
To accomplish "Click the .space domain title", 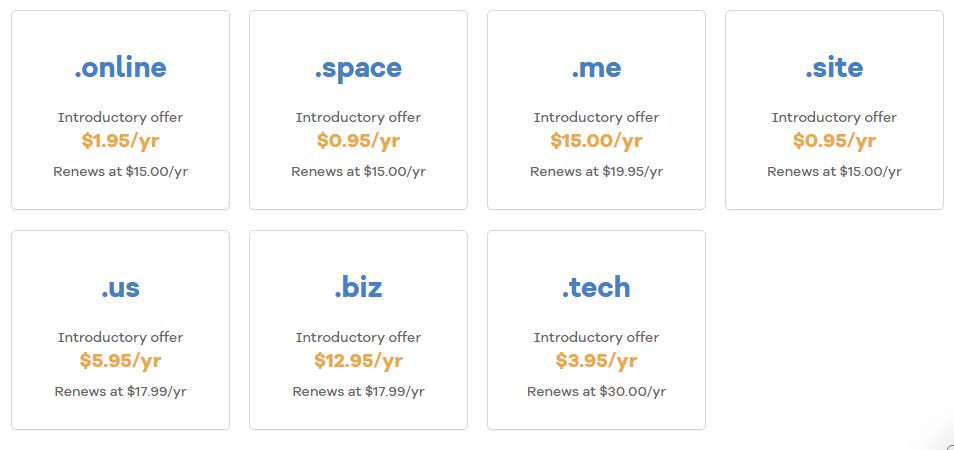I will coord(358,68).
